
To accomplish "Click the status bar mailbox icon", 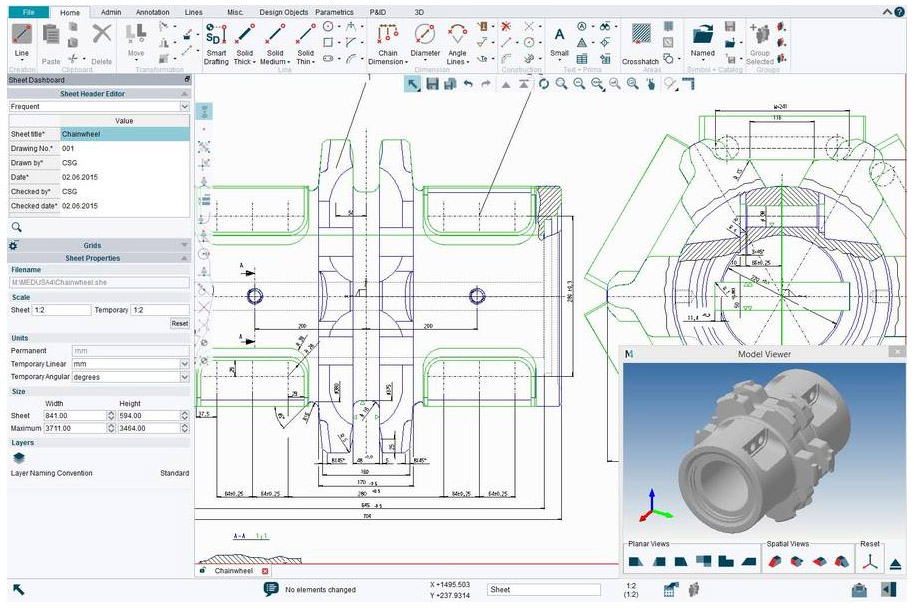I will coord(859,590).
